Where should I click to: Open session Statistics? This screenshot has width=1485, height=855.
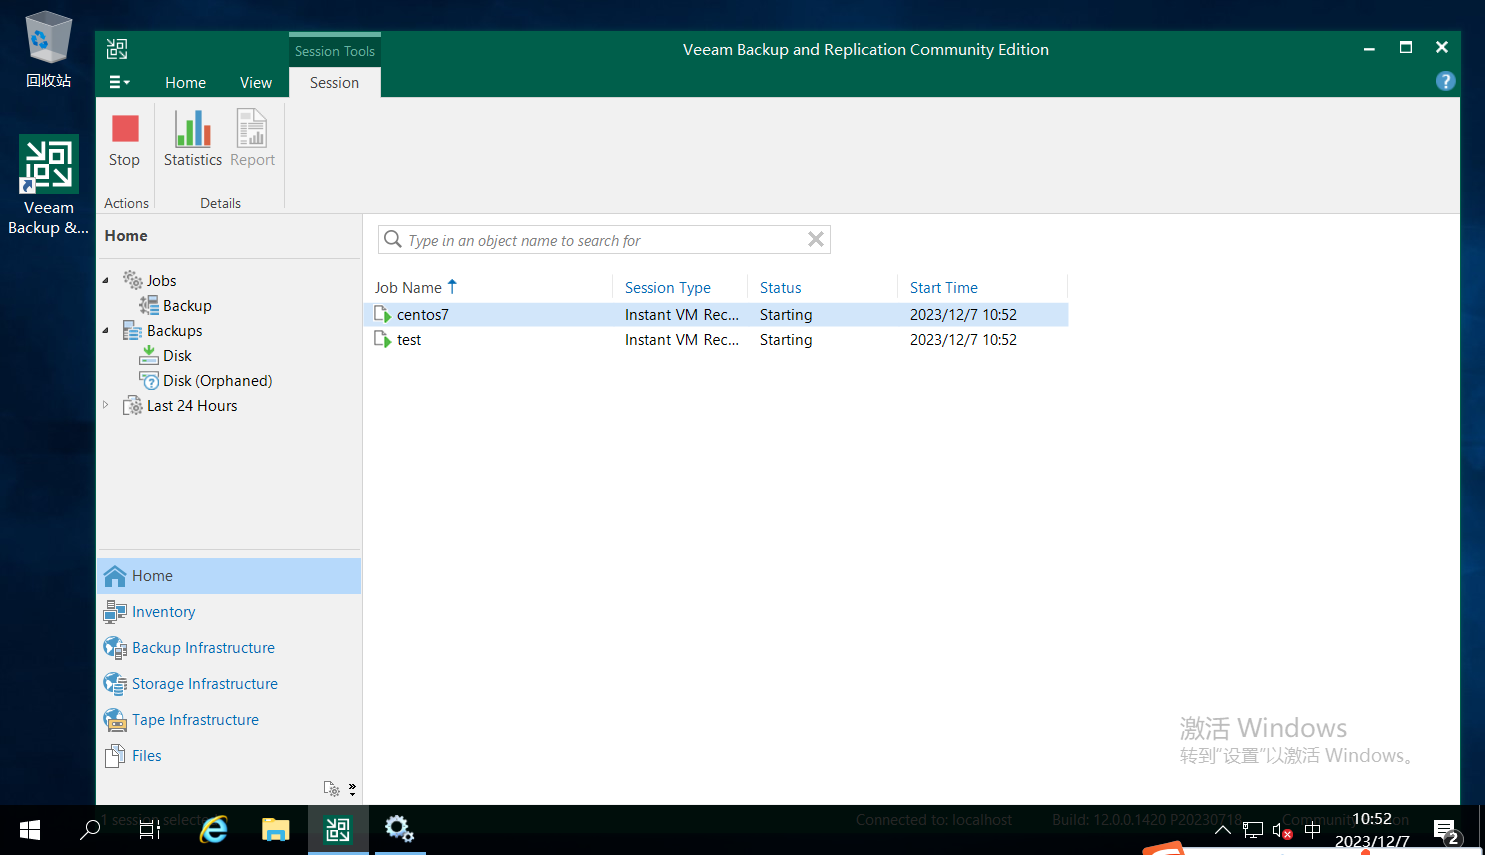click(193, 140)
